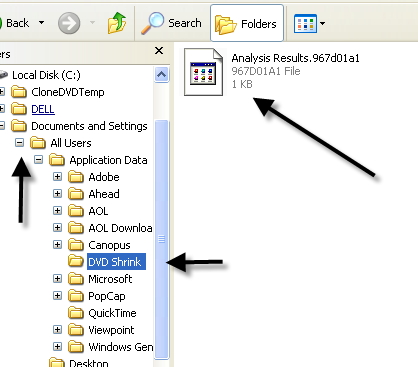Select the Application Data folder
The height and width of the screenshot is (367, 418).
click(x=108, y=160)
